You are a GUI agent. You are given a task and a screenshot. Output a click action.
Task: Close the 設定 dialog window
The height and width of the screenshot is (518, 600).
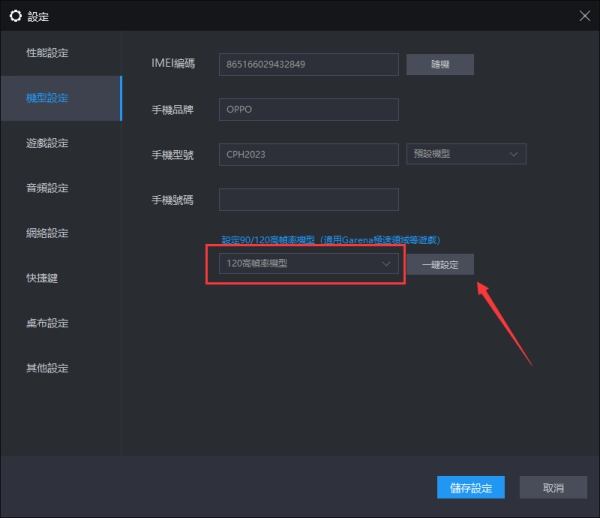(585, 15)
